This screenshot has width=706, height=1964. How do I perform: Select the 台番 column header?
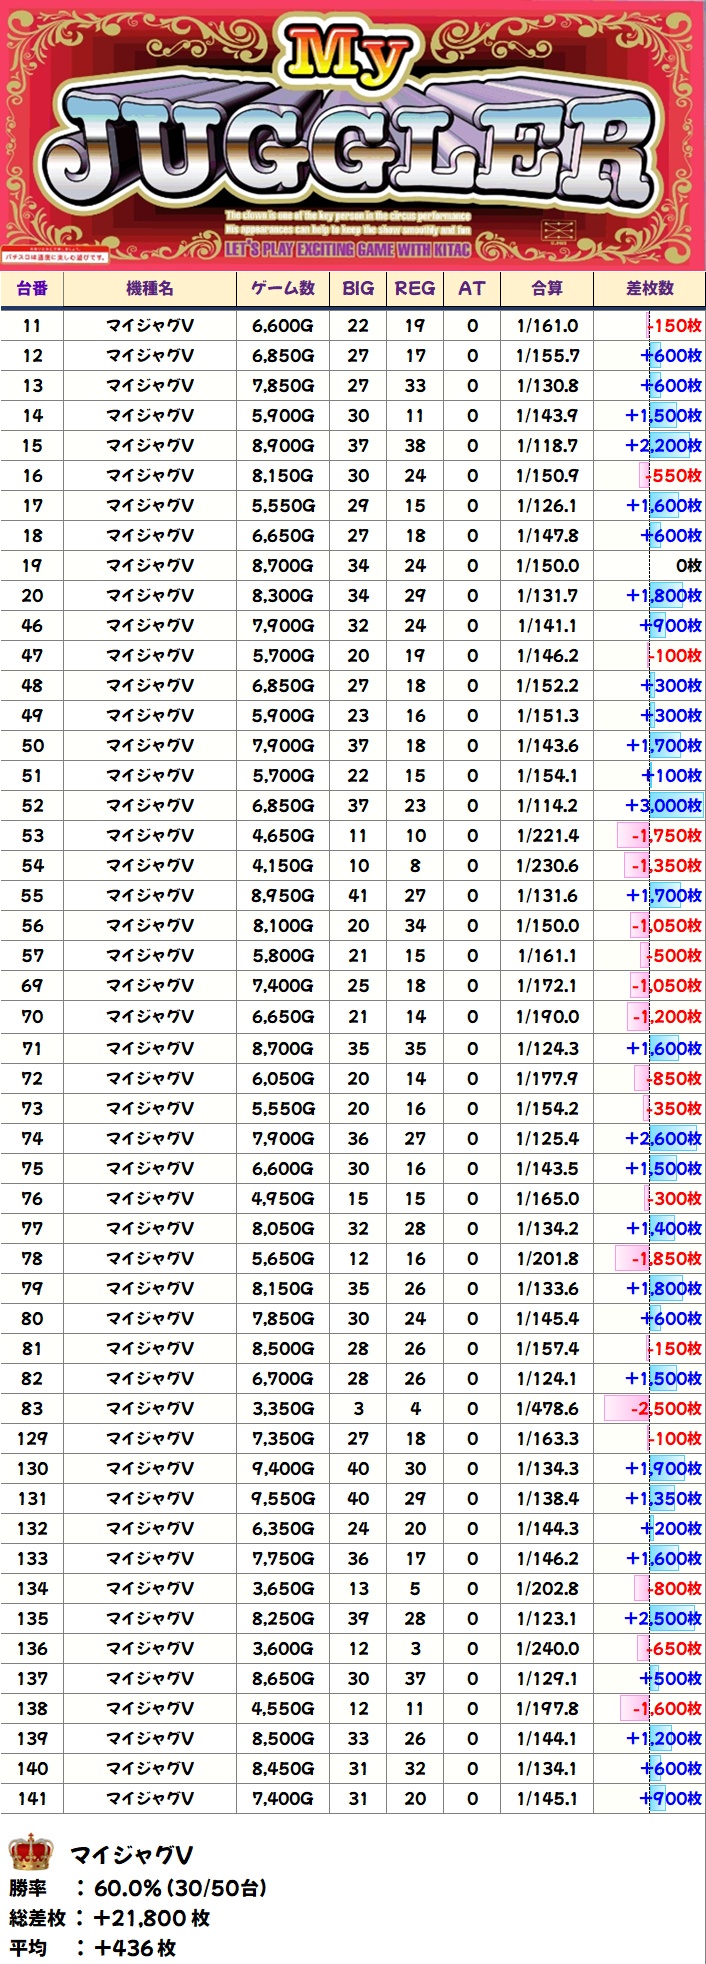32,288
